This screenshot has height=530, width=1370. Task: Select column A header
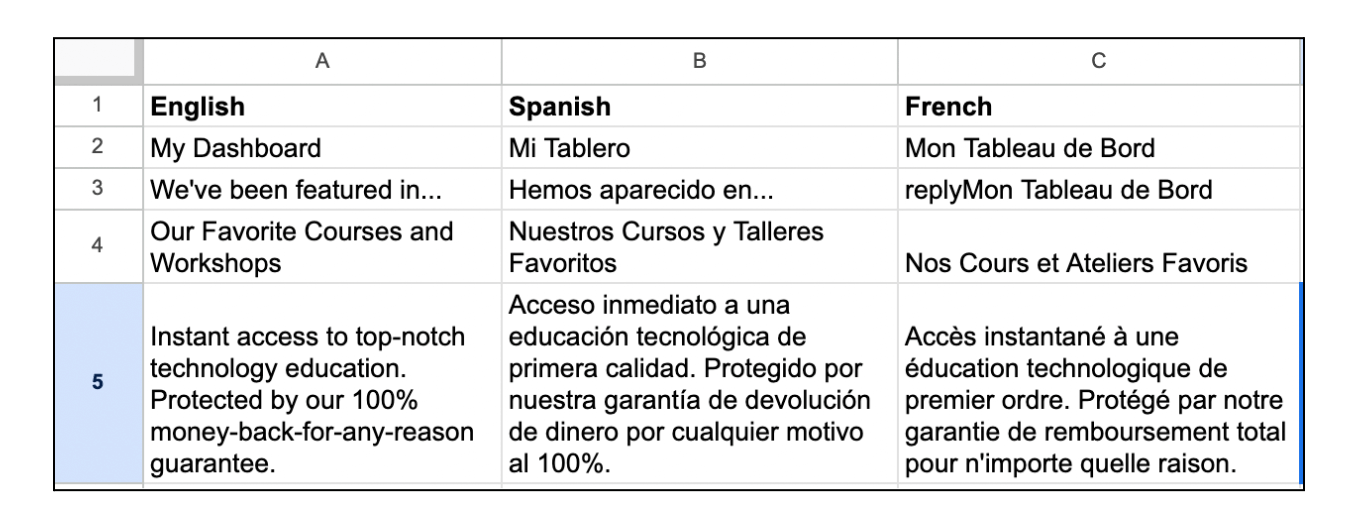click(322, 62)
